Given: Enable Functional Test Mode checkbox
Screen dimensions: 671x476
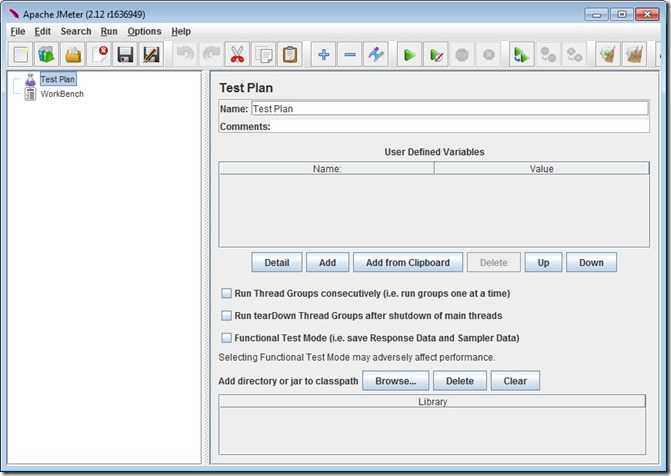Looking at the screenshot, I should [226, 338].
